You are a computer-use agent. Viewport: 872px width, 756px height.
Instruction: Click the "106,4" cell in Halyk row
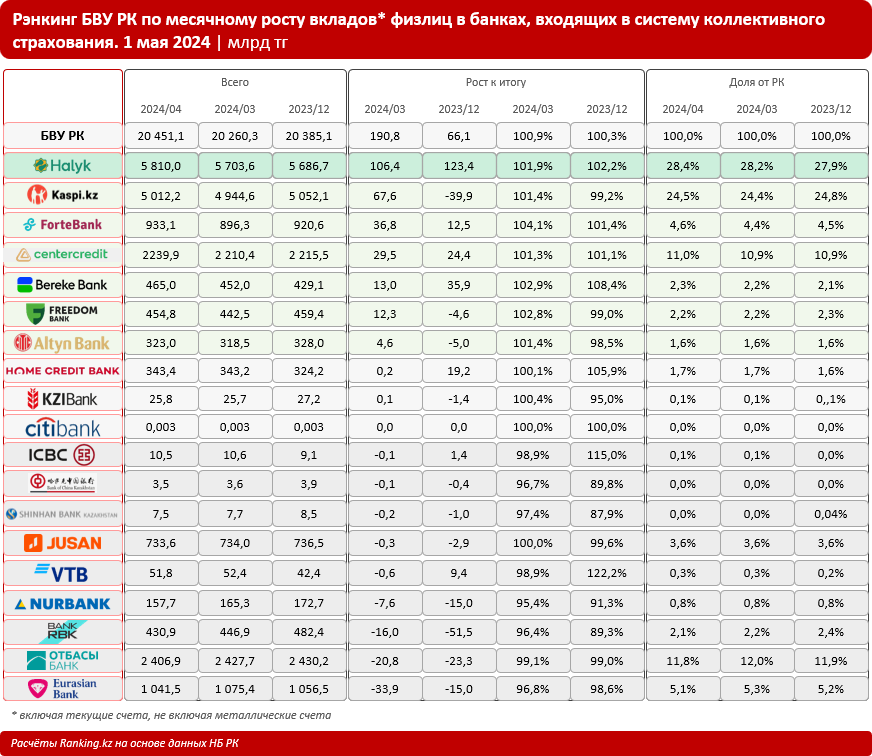coord(385,166)
